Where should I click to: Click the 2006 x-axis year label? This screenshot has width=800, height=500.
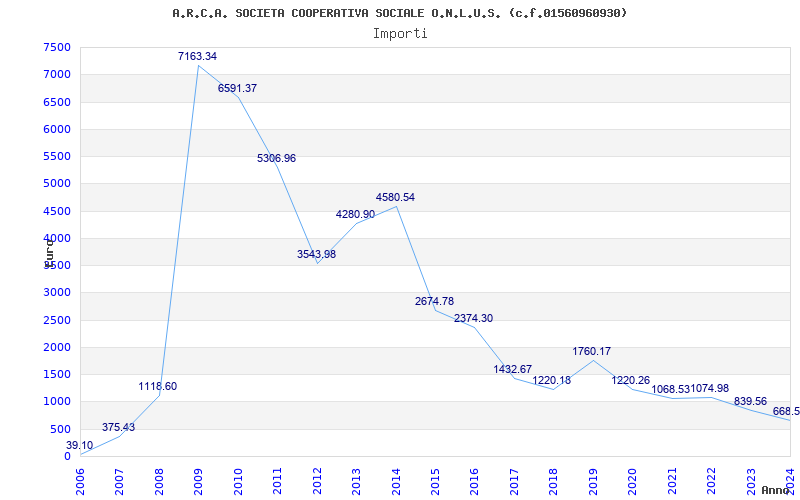[81, 481]
